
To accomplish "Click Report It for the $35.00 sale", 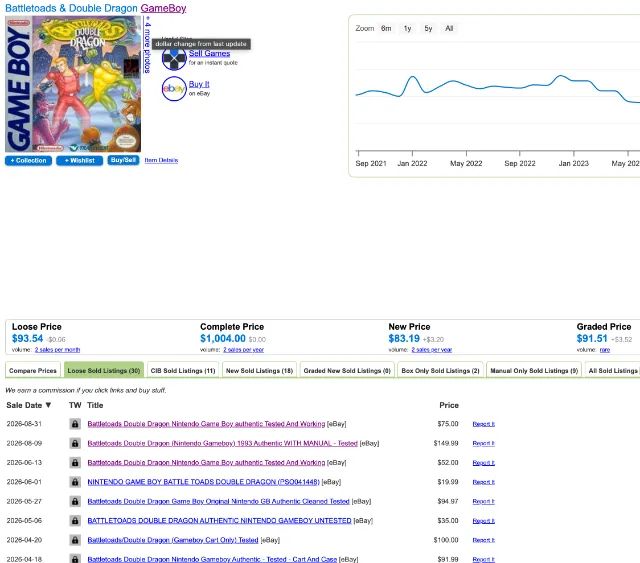I will click(x=483, y=521).
